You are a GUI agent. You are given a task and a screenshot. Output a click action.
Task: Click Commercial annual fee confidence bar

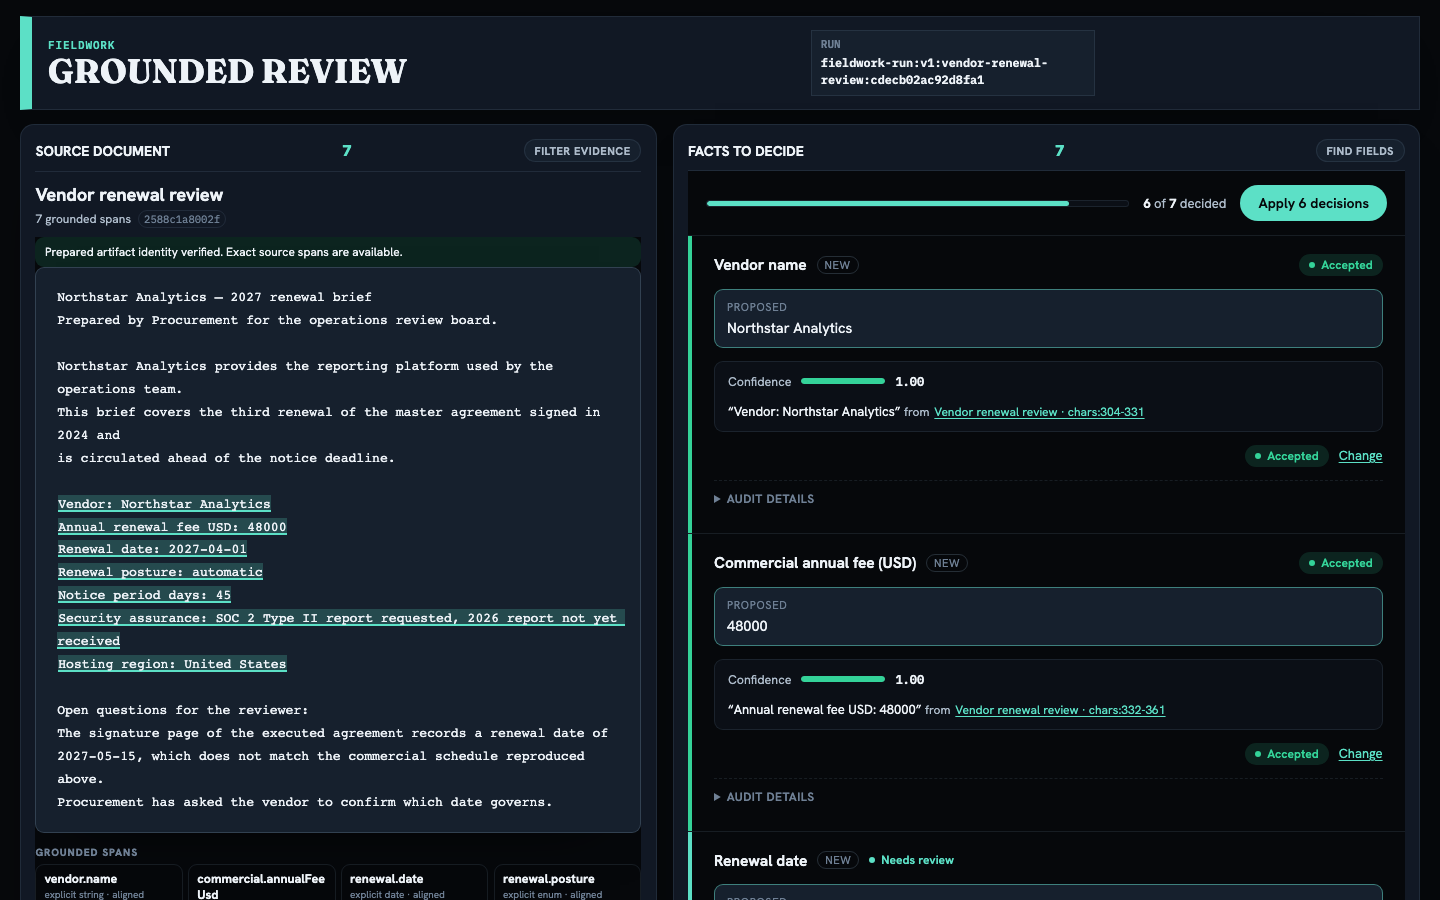tap(843, 679)
